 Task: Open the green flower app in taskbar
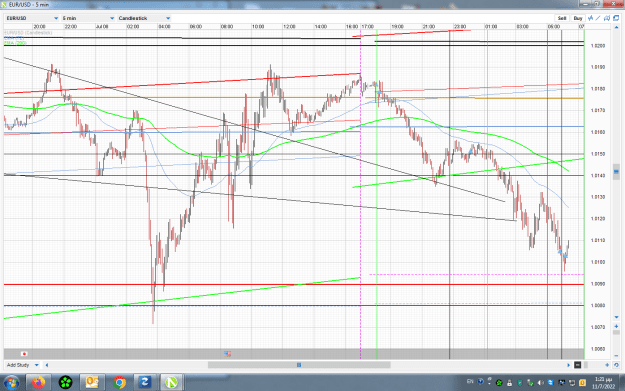[65, 383]
